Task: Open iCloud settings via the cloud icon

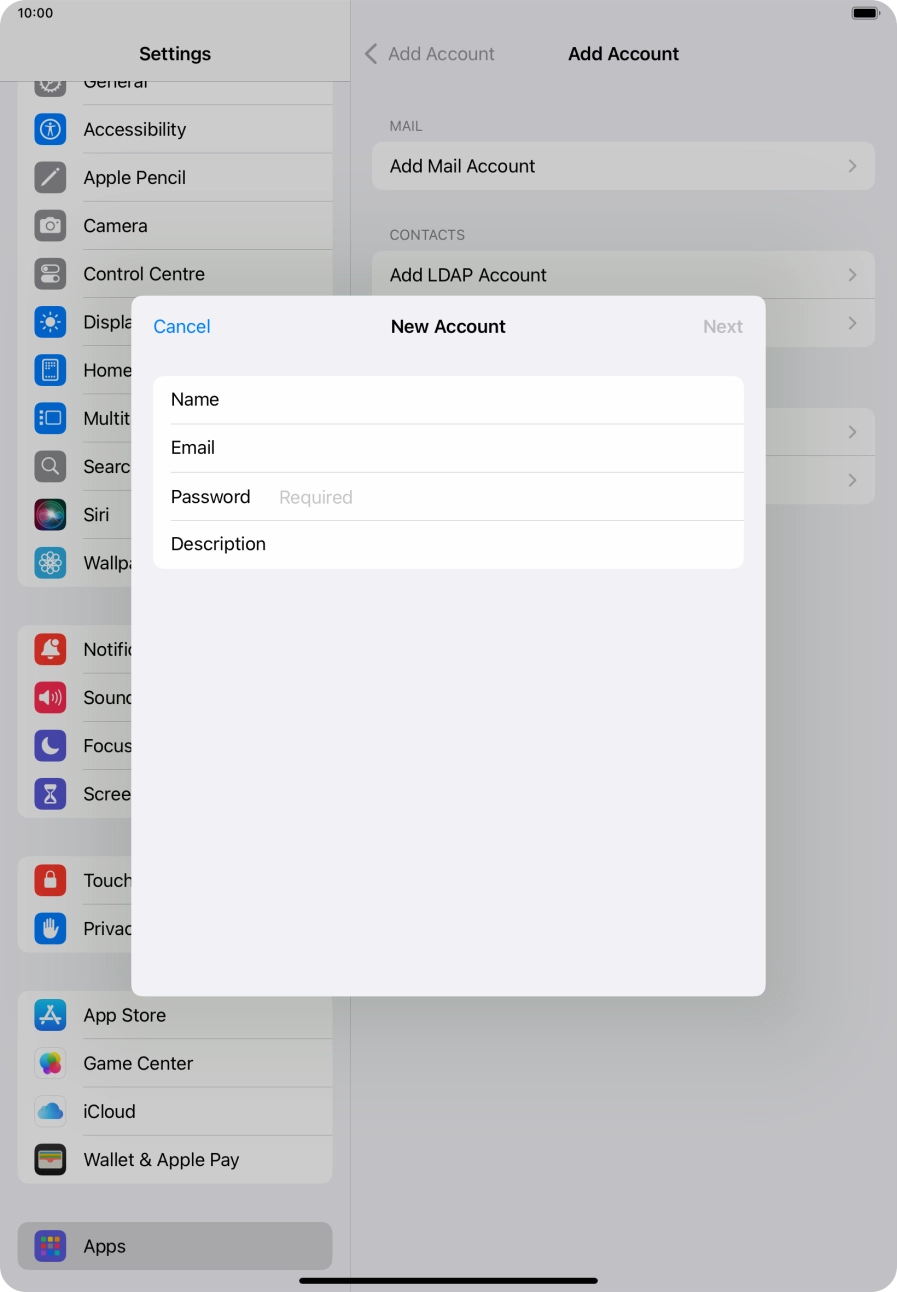Action: (50, 1111)
